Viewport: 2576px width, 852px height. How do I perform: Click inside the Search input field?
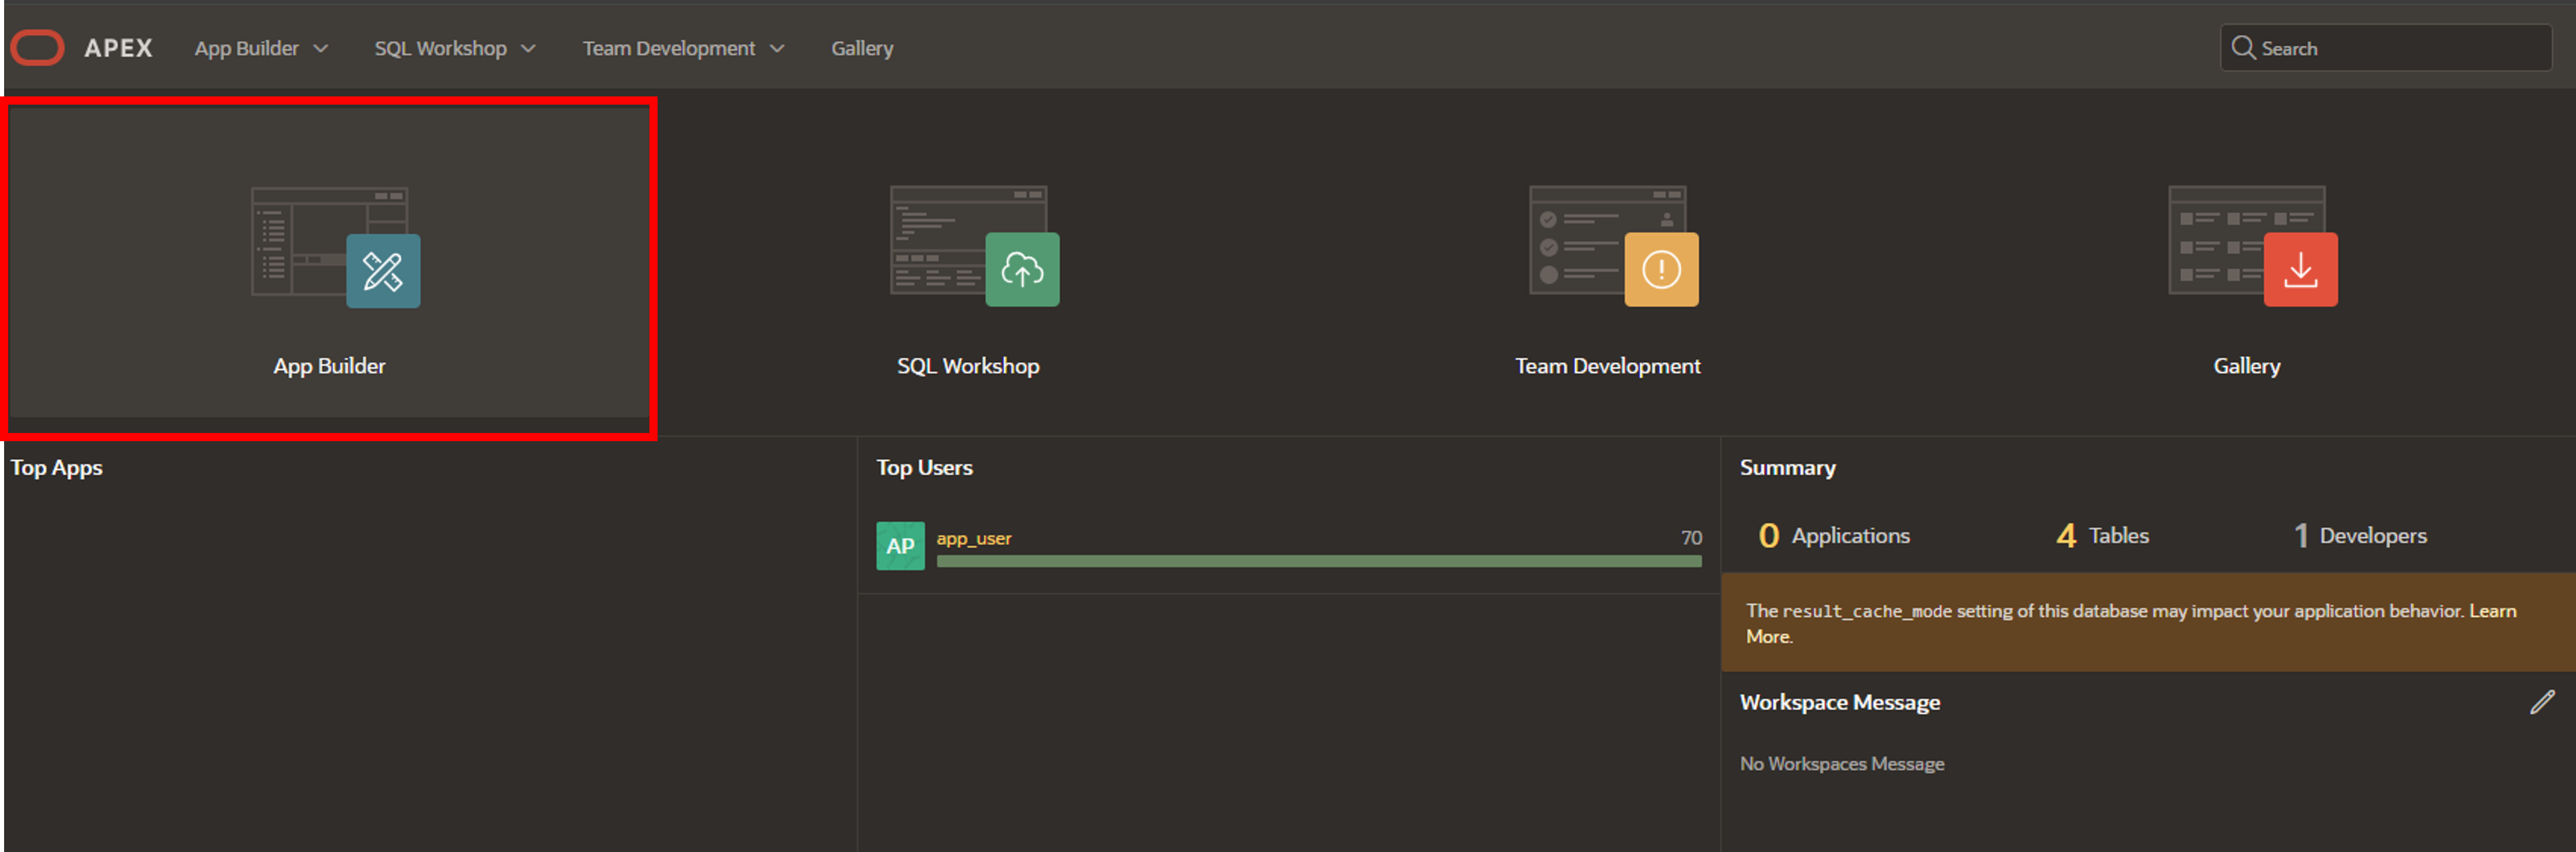click(2390, 47)
